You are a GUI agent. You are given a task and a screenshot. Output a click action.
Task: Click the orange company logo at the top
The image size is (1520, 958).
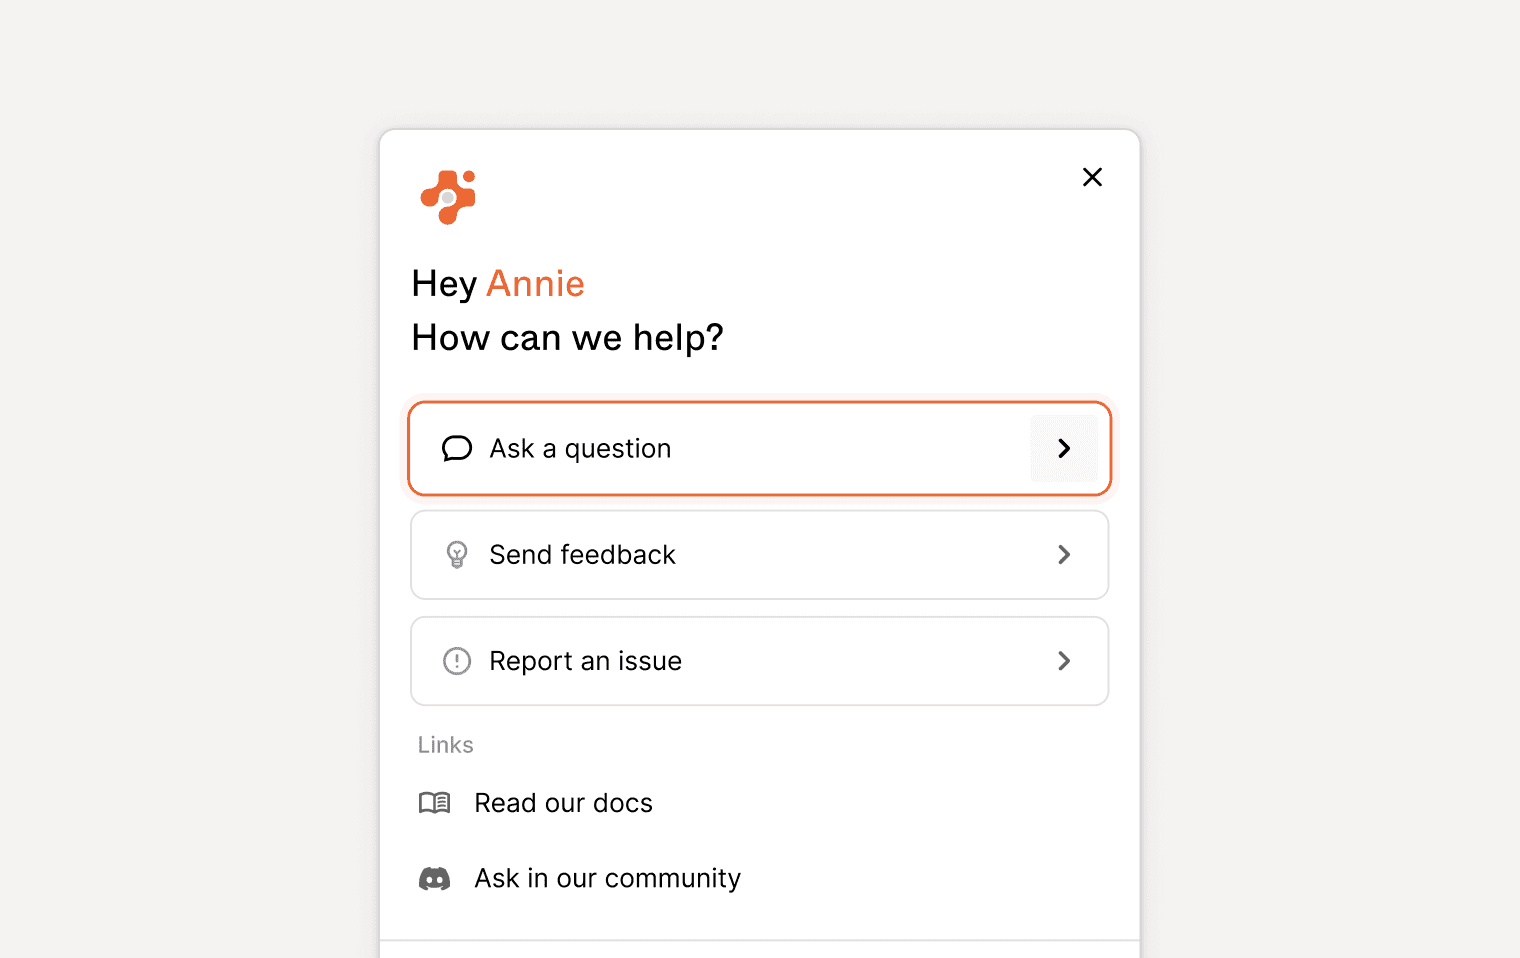pos(447,196)
